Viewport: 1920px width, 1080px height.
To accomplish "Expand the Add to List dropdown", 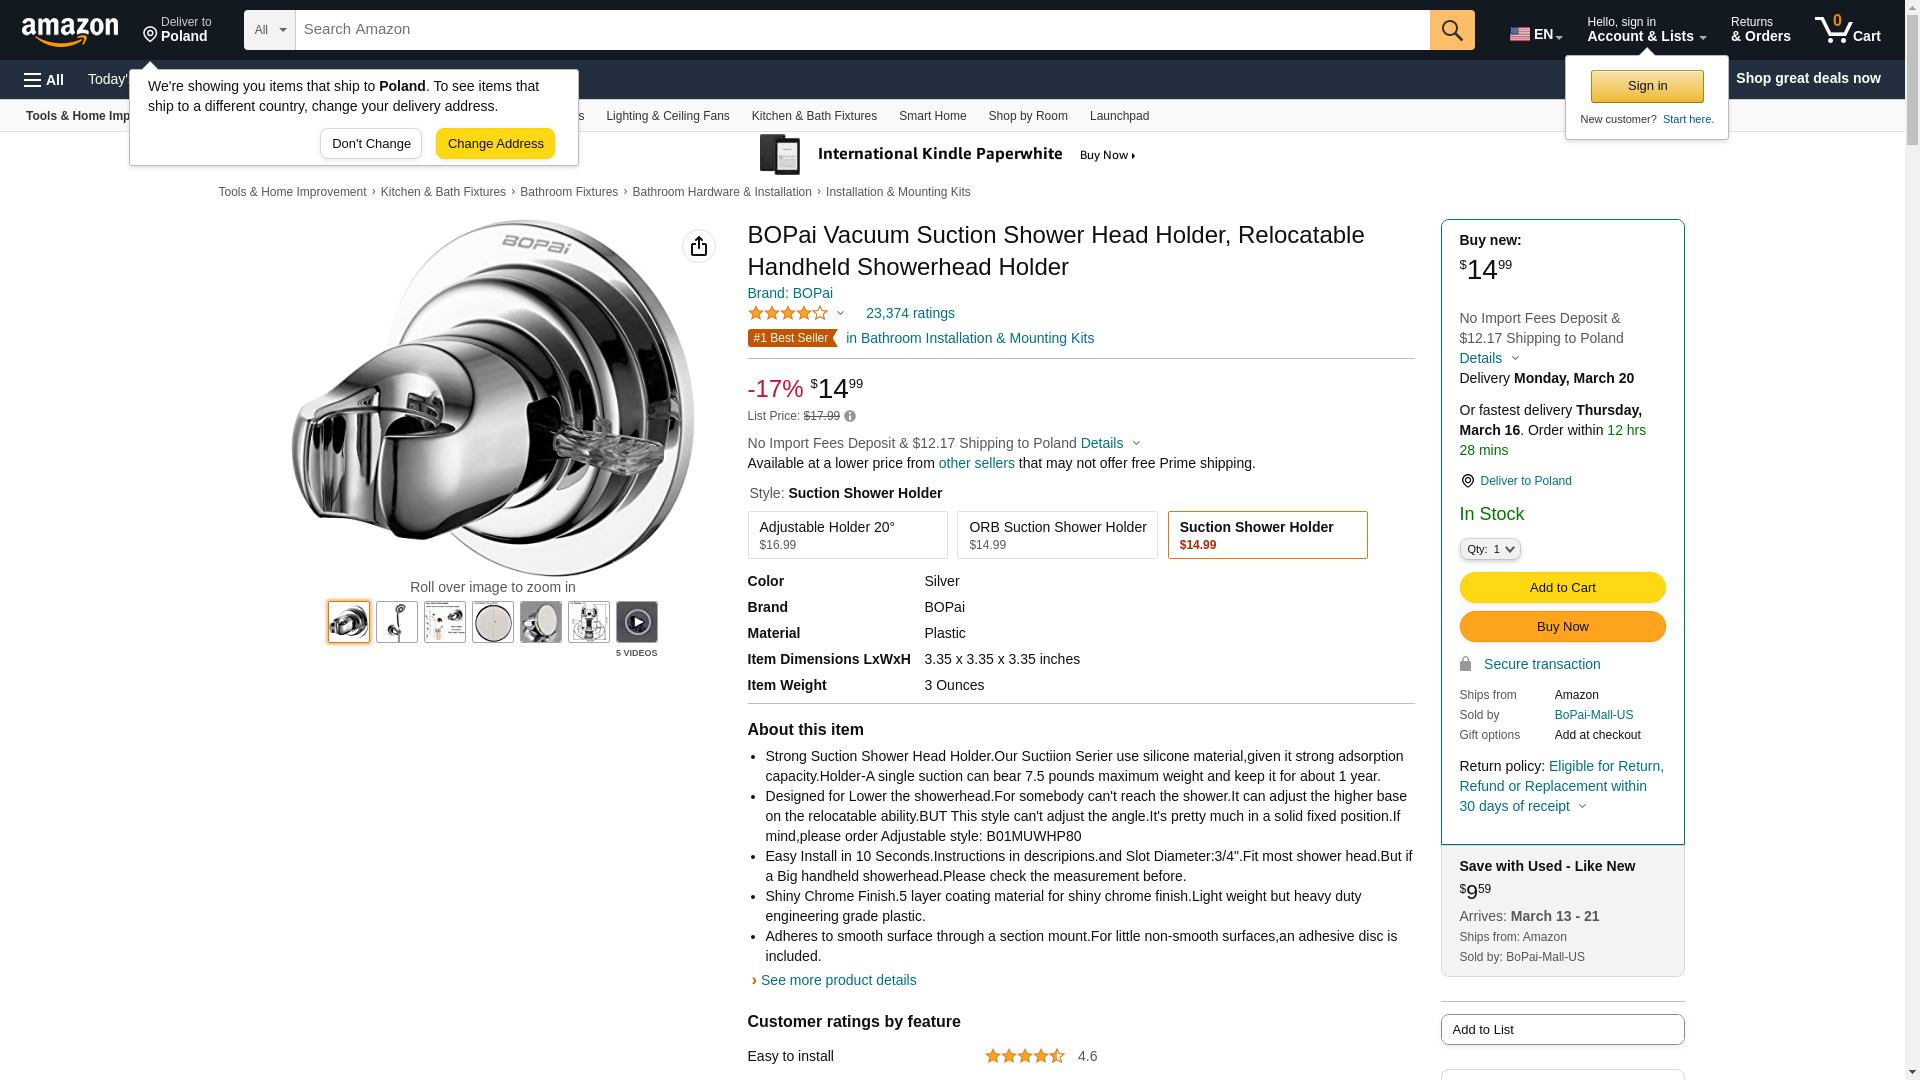I will (1562, 1030).
